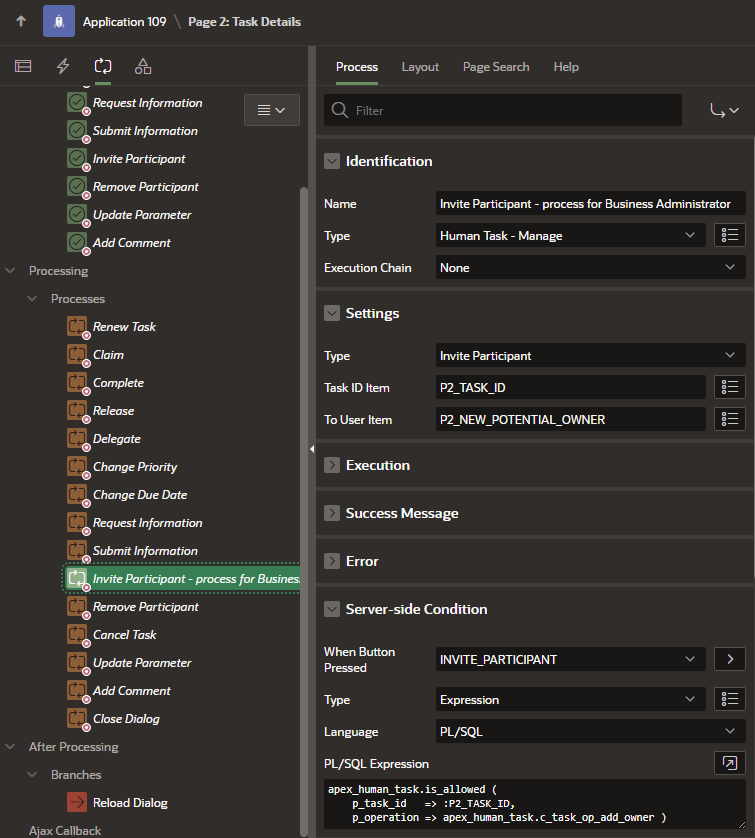Image resolution: width=755 pixels, height=838 pixels.
Task: Switch to the Page Search tab
Action: coord(496,67)
